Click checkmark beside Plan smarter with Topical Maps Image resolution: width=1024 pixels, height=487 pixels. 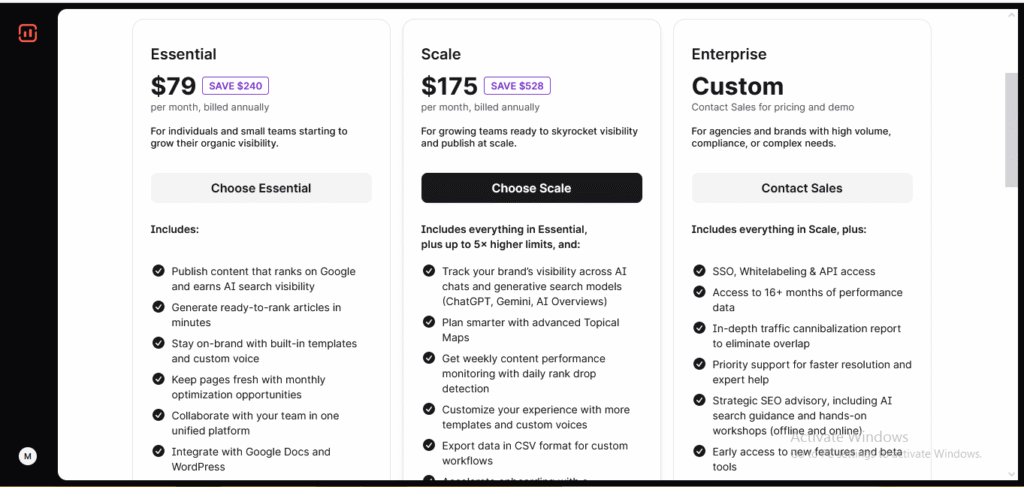[x=428, y=322]
